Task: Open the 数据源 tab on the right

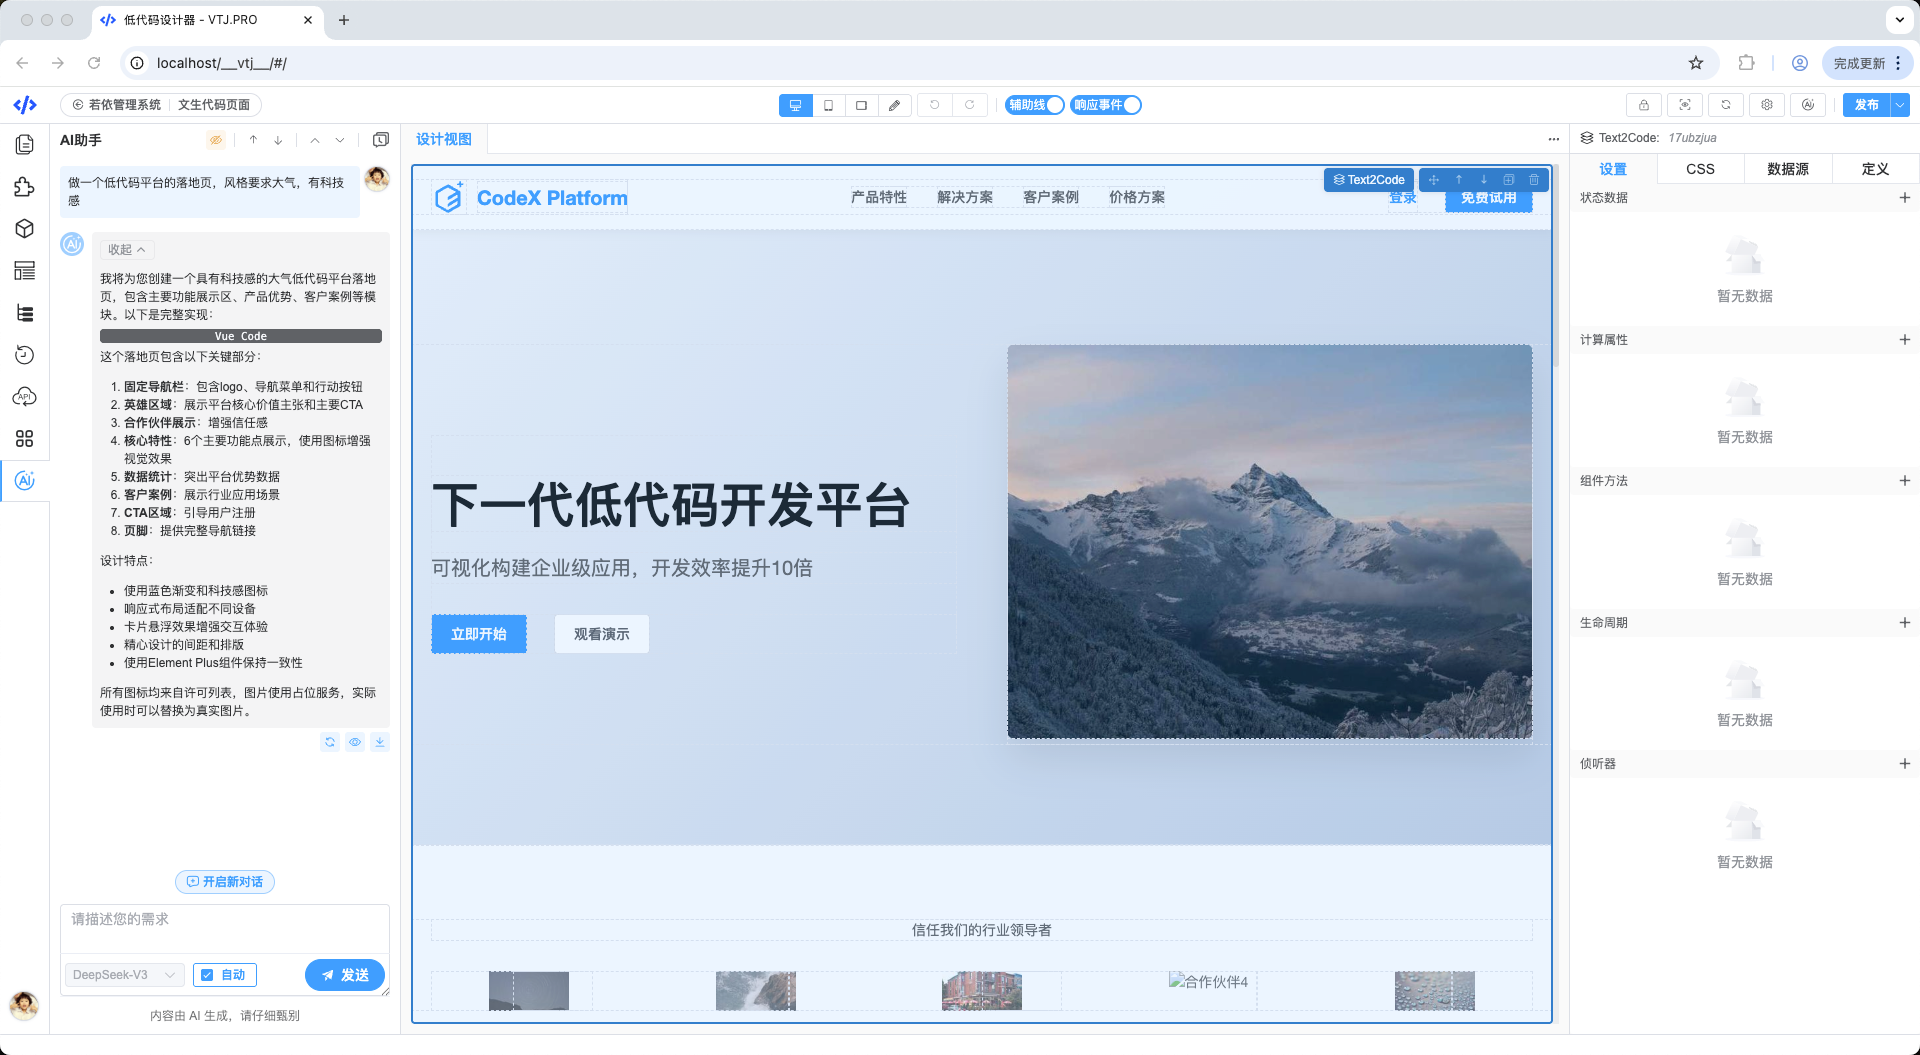Action: 1788,168
